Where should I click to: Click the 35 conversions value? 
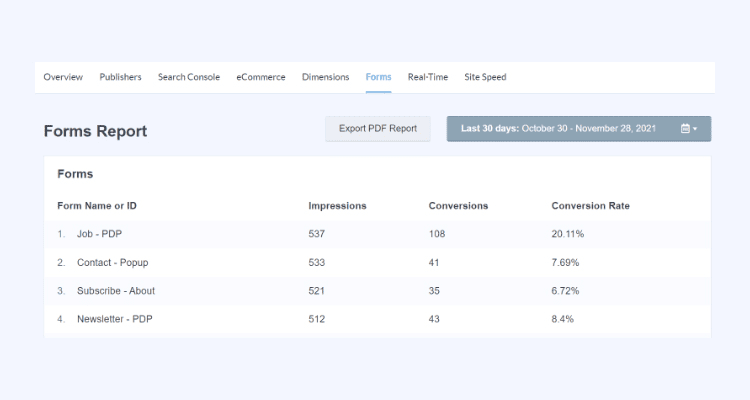(434, 291)
